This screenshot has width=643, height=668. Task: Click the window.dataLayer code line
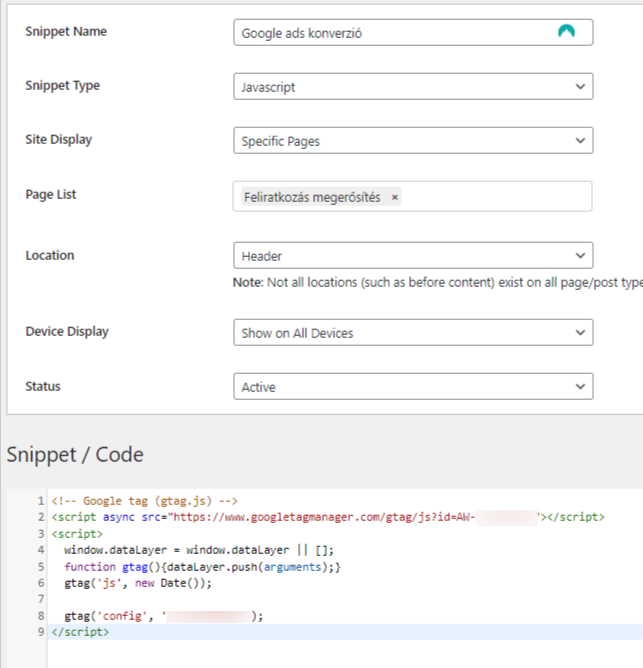199,550
